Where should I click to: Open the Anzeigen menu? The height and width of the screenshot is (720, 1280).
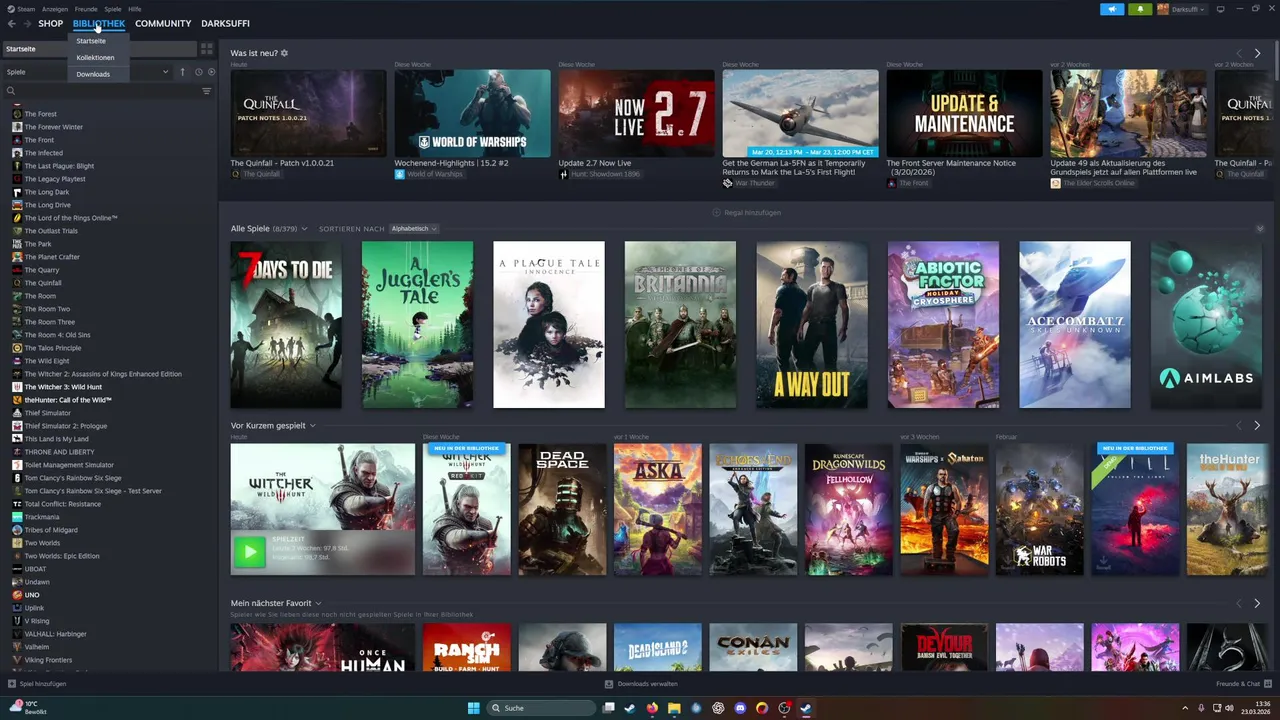pos(55,9)
